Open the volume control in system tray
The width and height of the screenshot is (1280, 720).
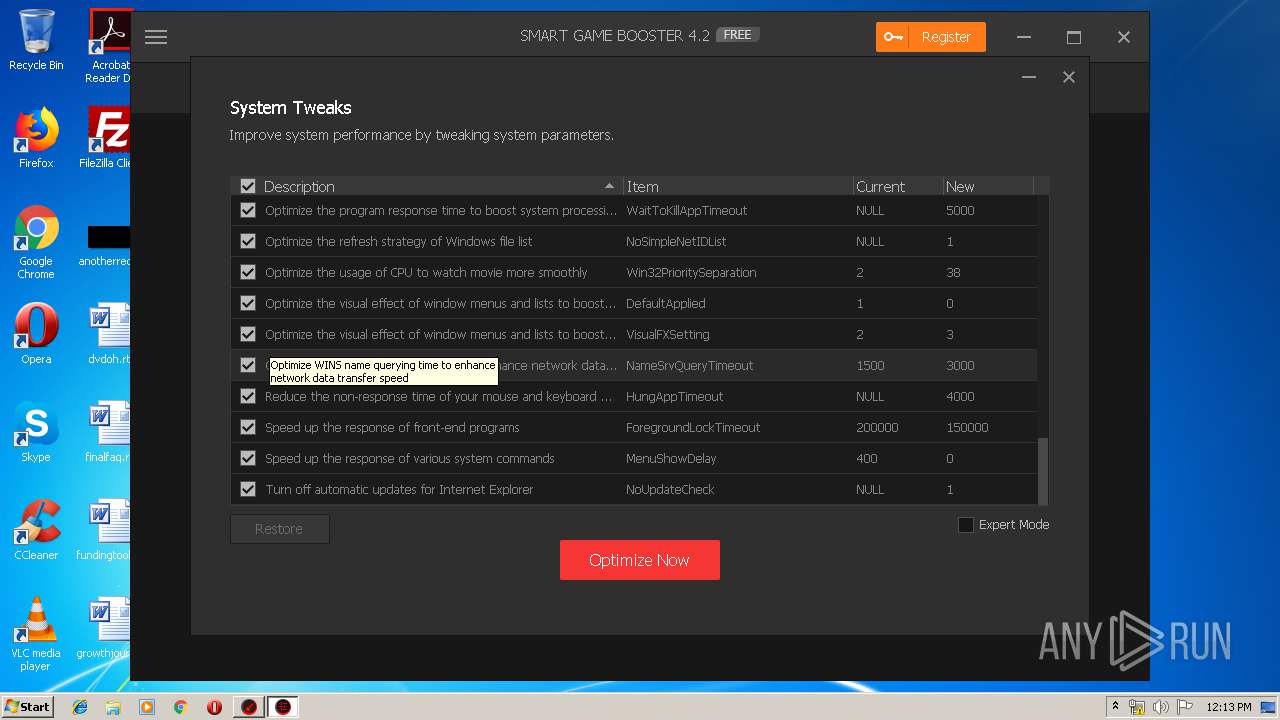pyautogui.click(x=1160, y=707)
